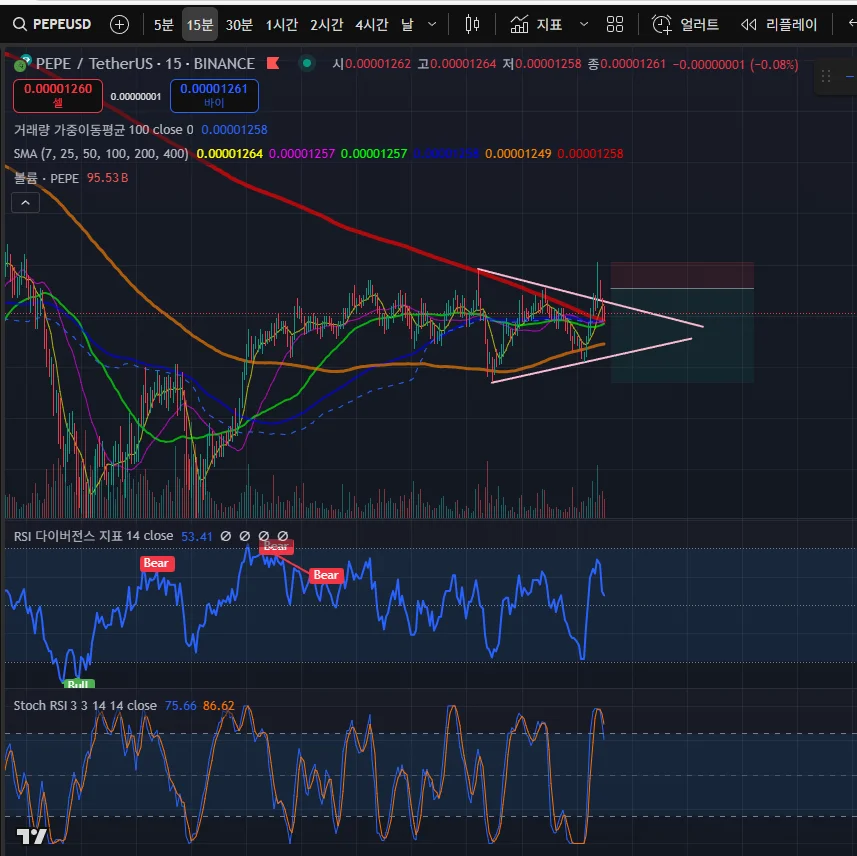Select the RSI 다이버전스 지표 legend
This screenshot has width=857, height=856.
[93, 536]
